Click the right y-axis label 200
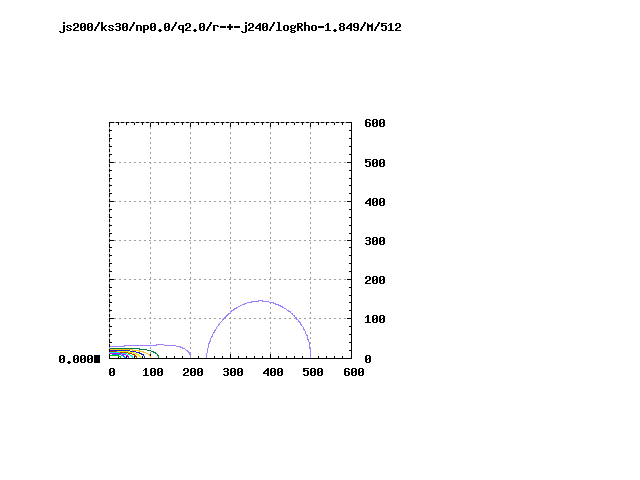 coord(375,280)
